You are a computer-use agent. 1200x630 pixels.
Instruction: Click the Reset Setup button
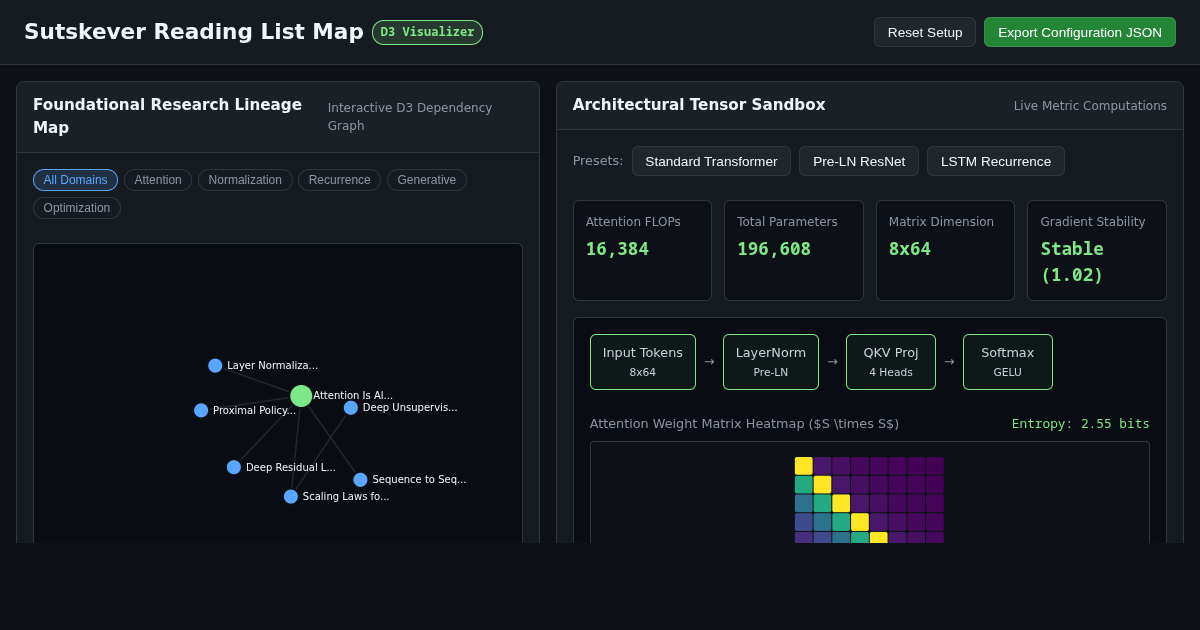[x=925, y=32]
